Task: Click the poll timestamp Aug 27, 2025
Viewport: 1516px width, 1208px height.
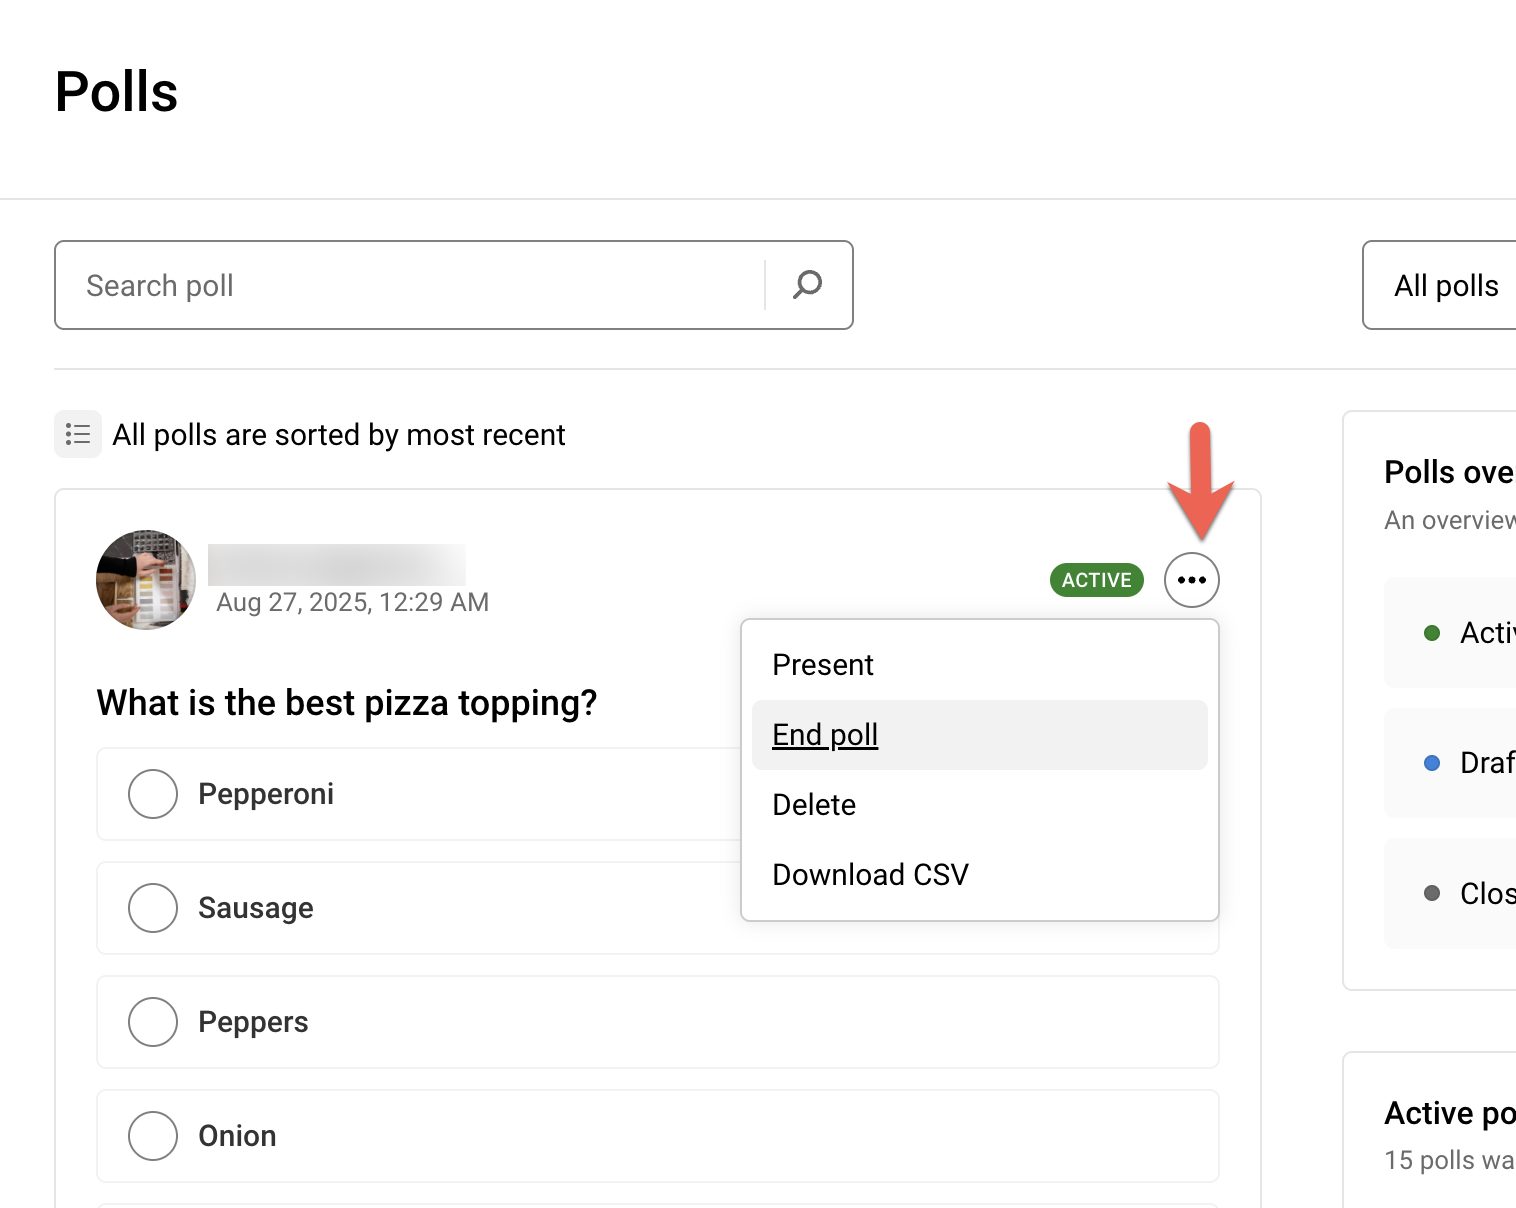Action: (352, 602)
